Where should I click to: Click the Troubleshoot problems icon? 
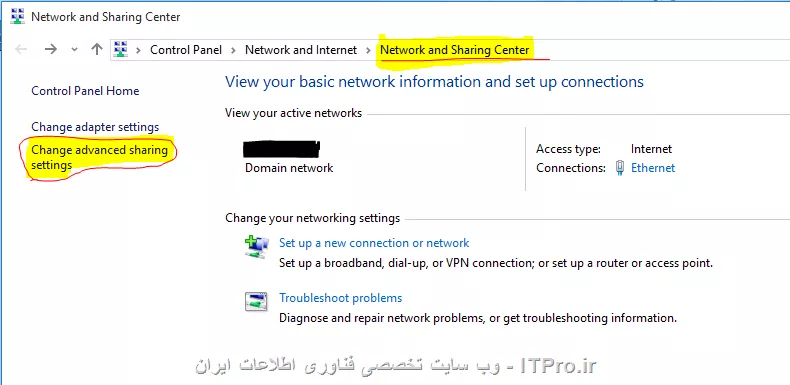[256, 302]
